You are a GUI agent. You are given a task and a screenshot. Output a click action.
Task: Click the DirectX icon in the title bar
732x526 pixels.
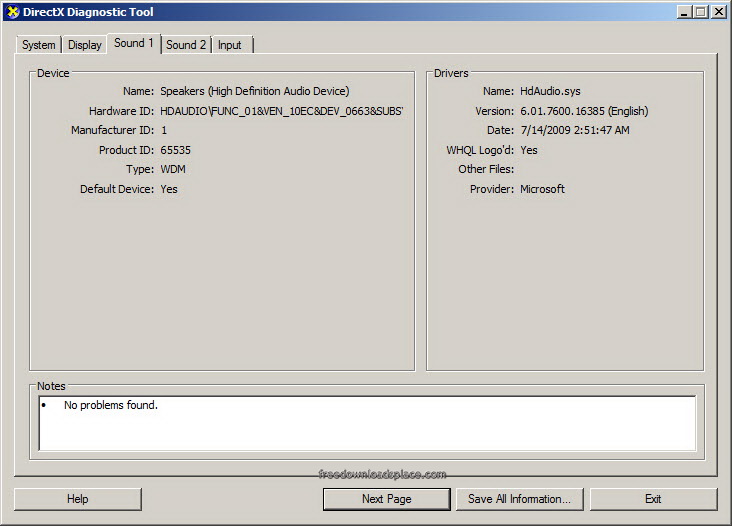[x=13, y=12]
